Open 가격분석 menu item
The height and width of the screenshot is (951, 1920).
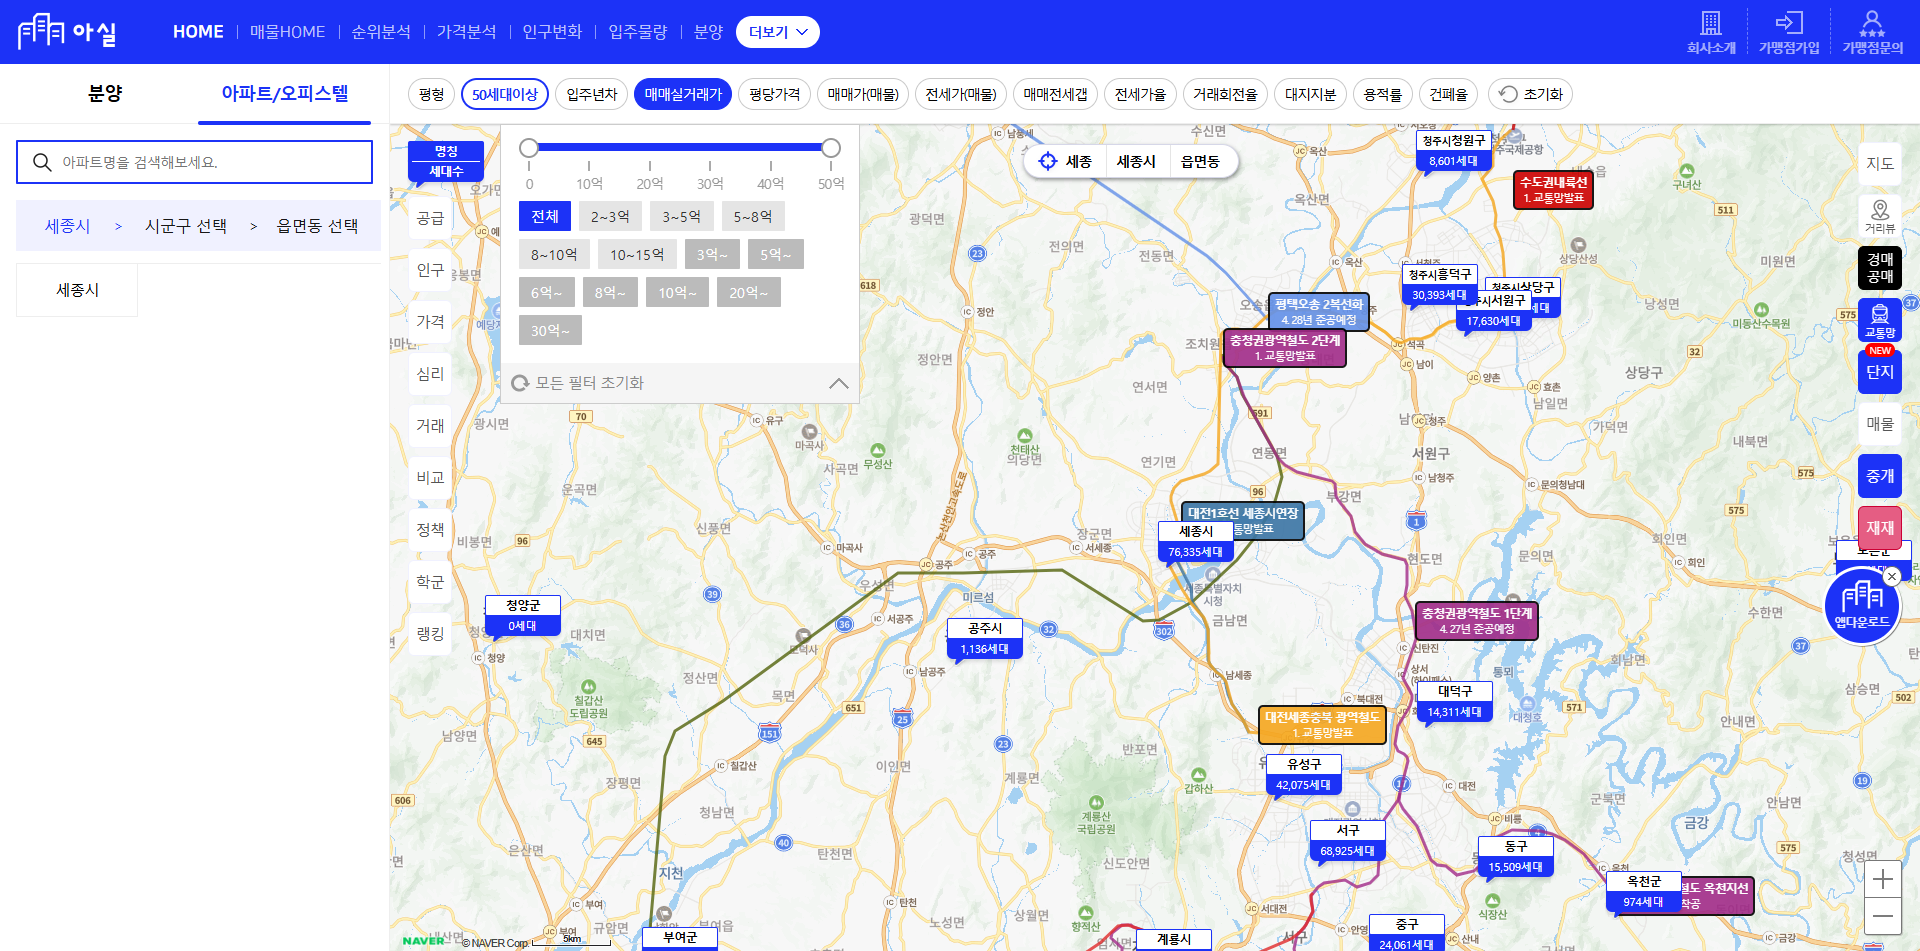[x=466, y=32]
